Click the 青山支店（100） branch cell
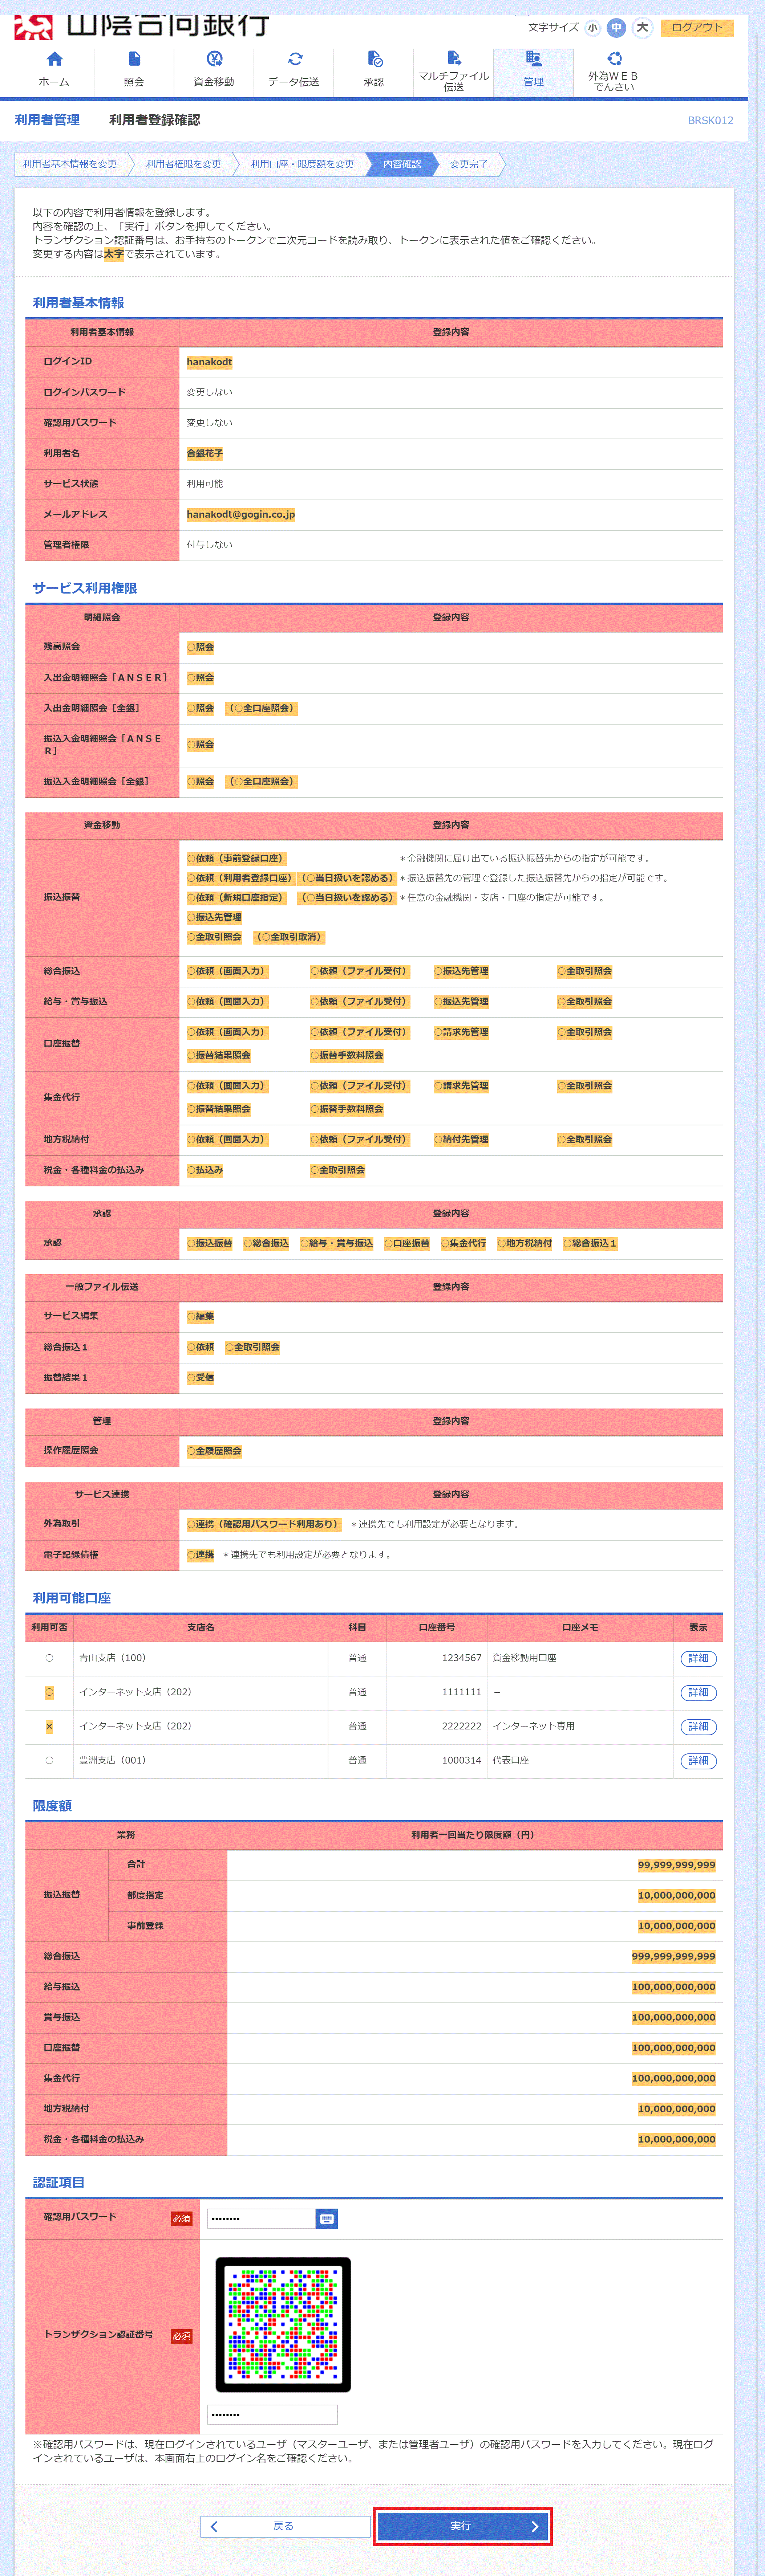 click(x=201, y=1659)
